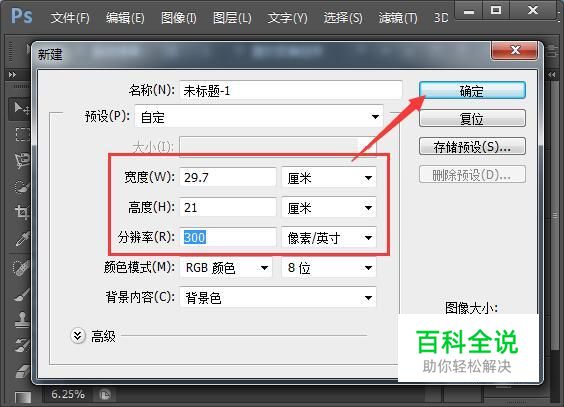Image resolution: width=564 pixels, height=407 pixels.
Task: Close the 新建 dialog
Action: click(514, 50)
